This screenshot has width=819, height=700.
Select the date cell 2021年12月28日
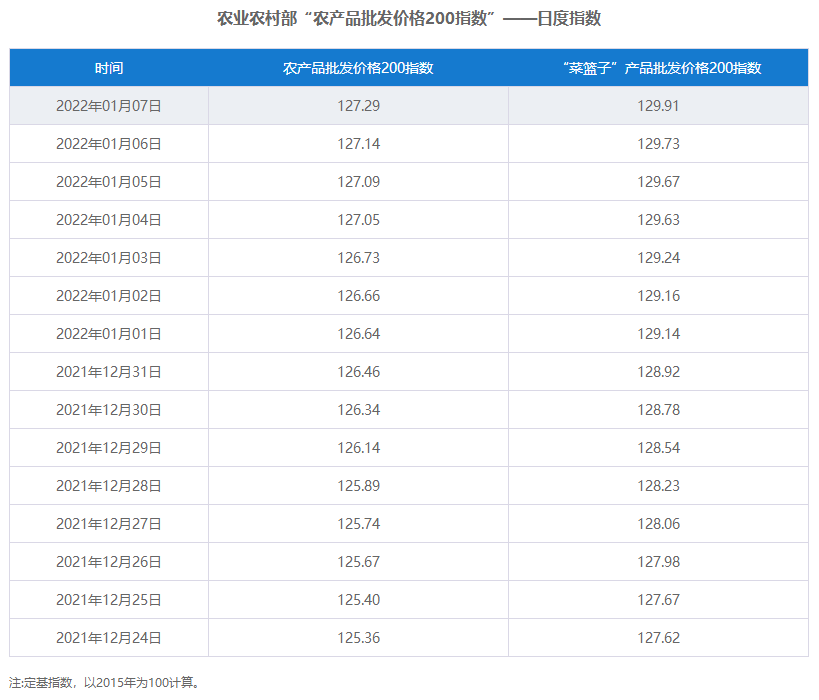click(109, 486)
